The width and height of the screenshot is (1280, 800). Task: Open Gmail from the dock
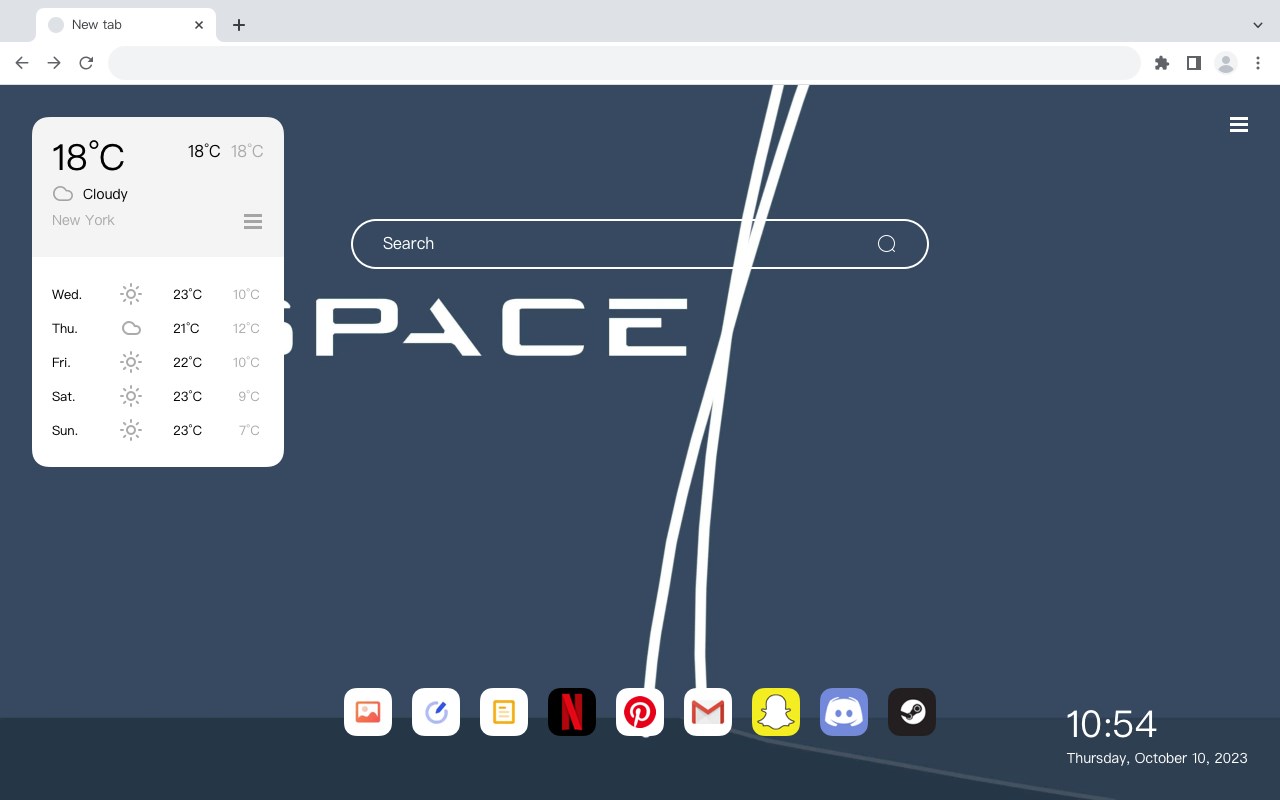(x=708, y=712)
